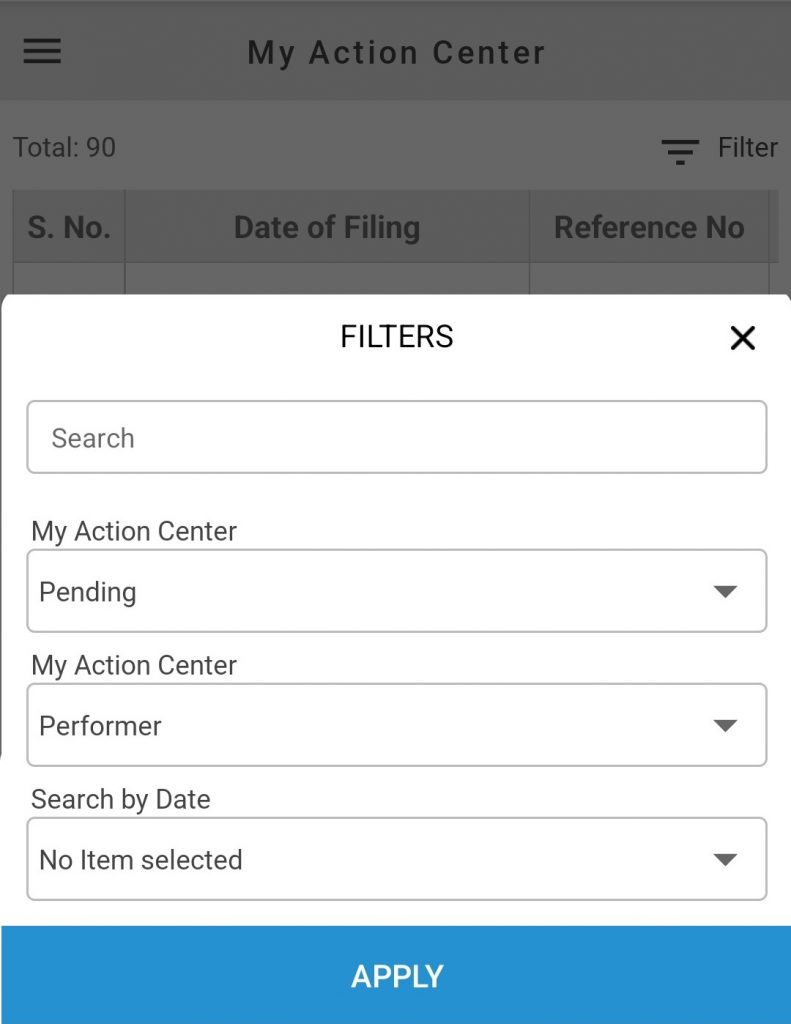
Task: Apply the selected filters
Action: coord(396,975)
